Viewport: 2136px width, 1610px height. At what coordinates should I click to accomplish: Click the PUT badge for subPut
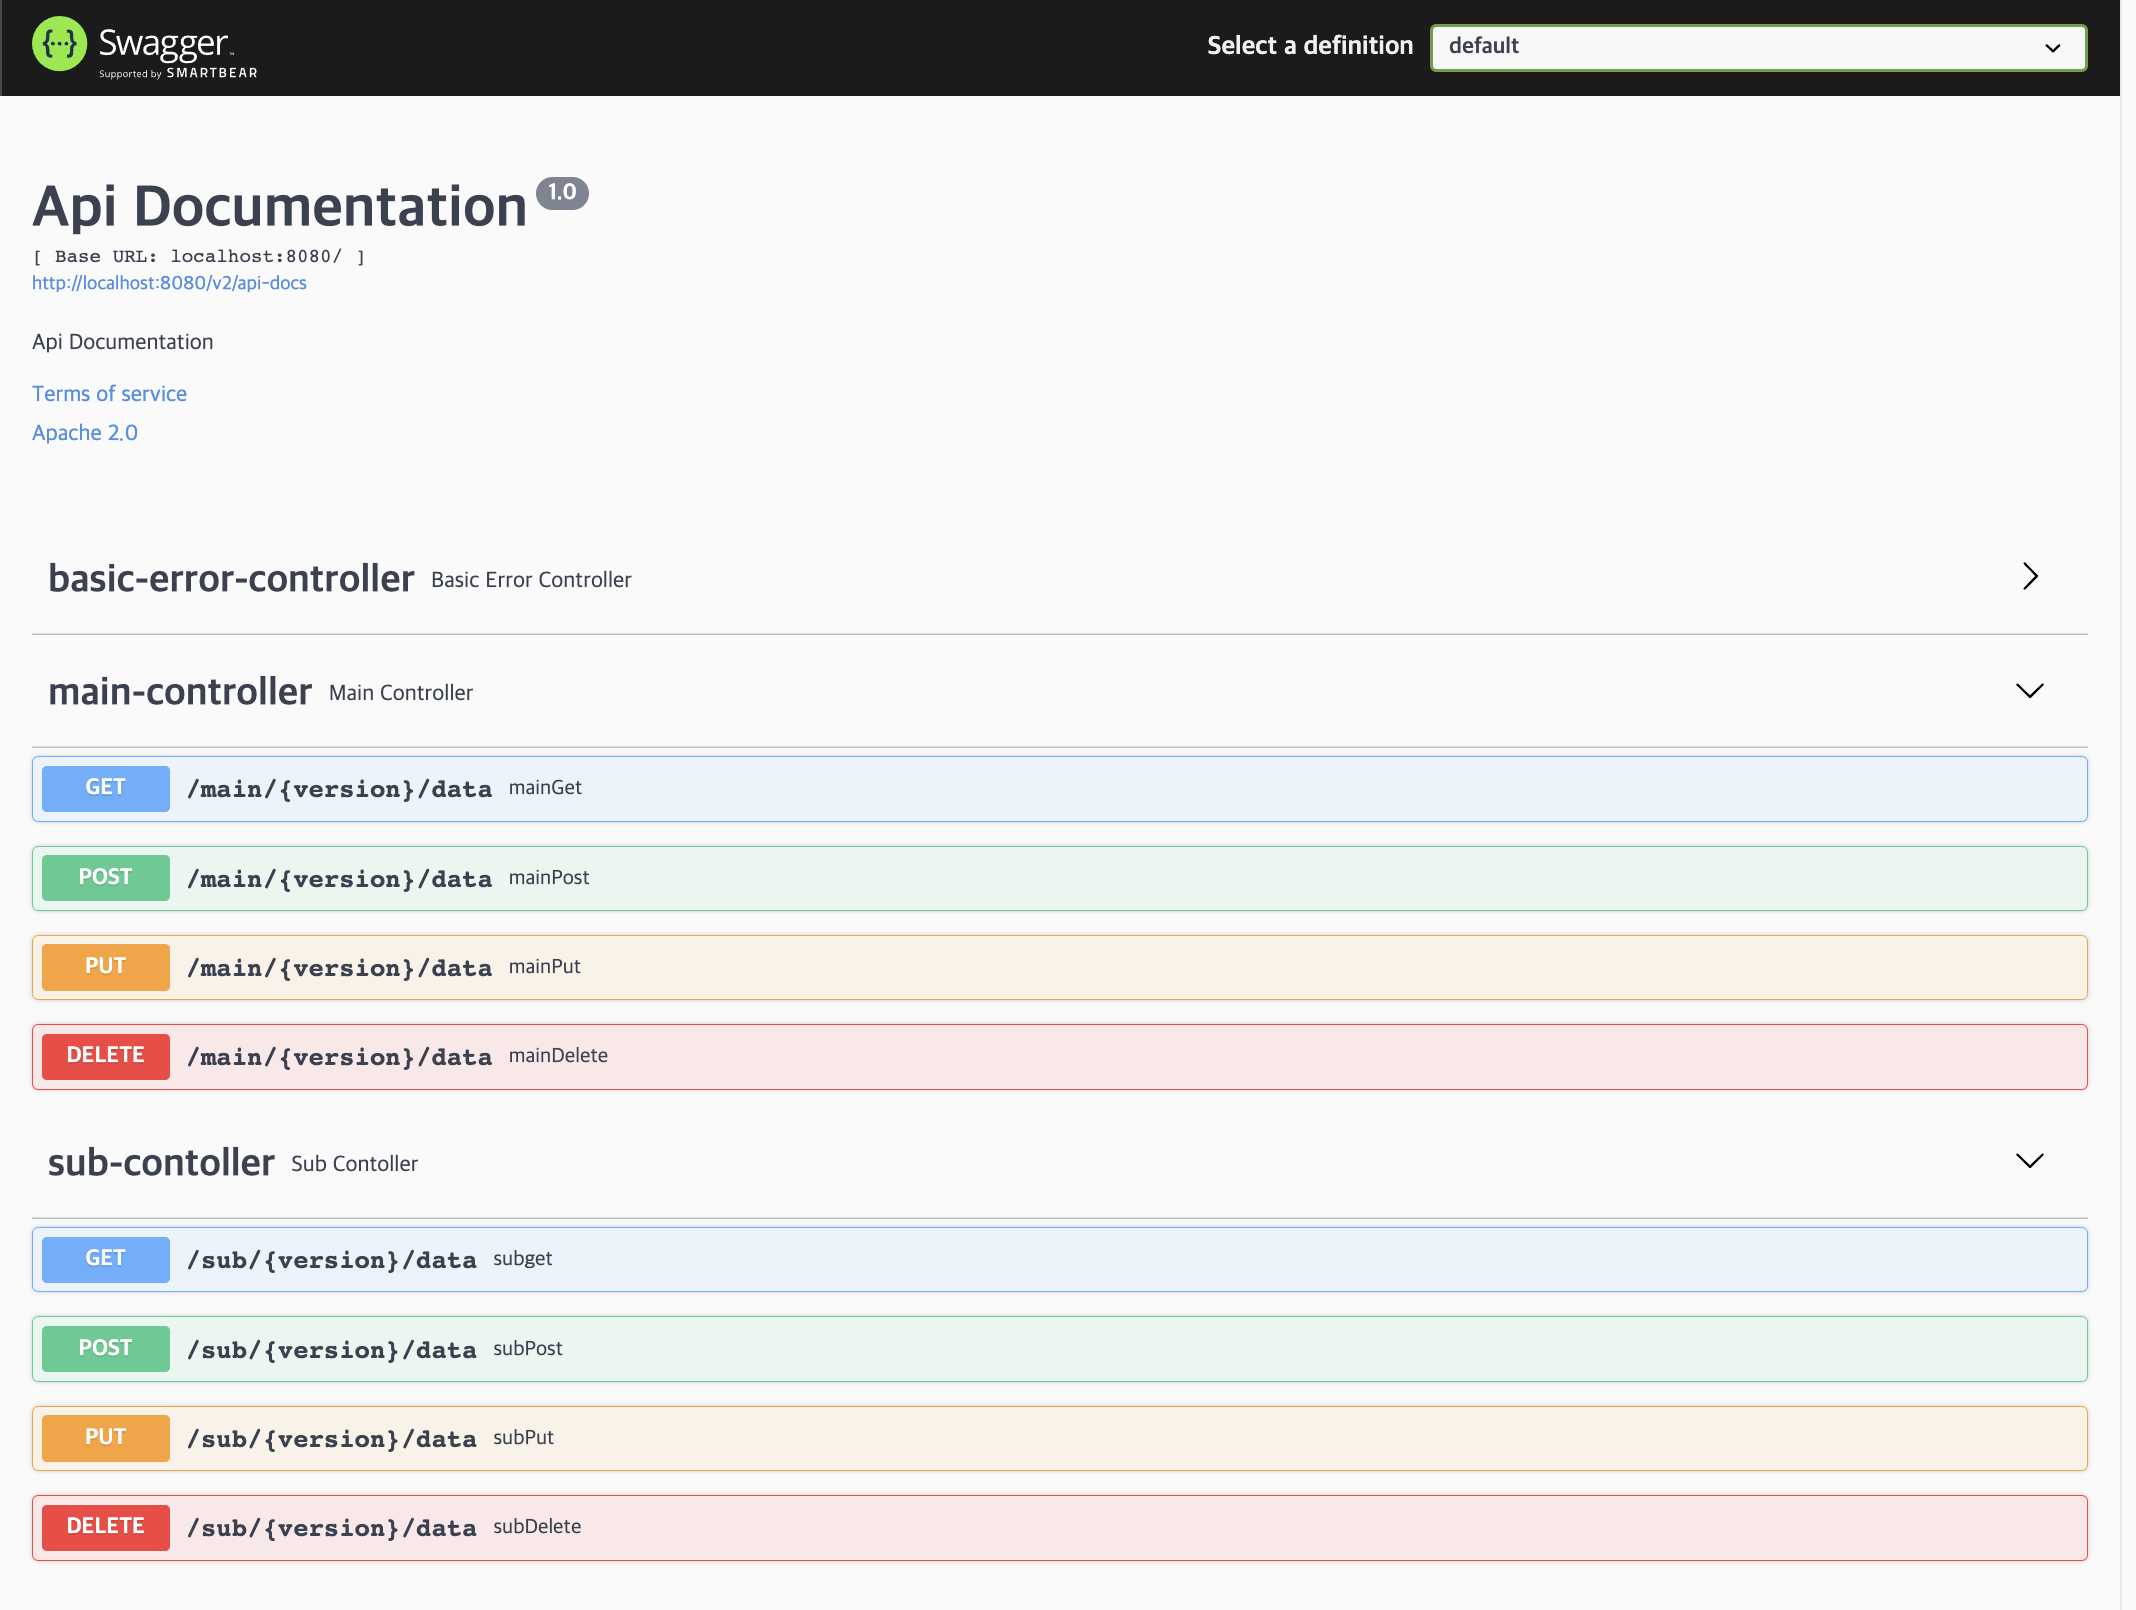pos(105,1438)
